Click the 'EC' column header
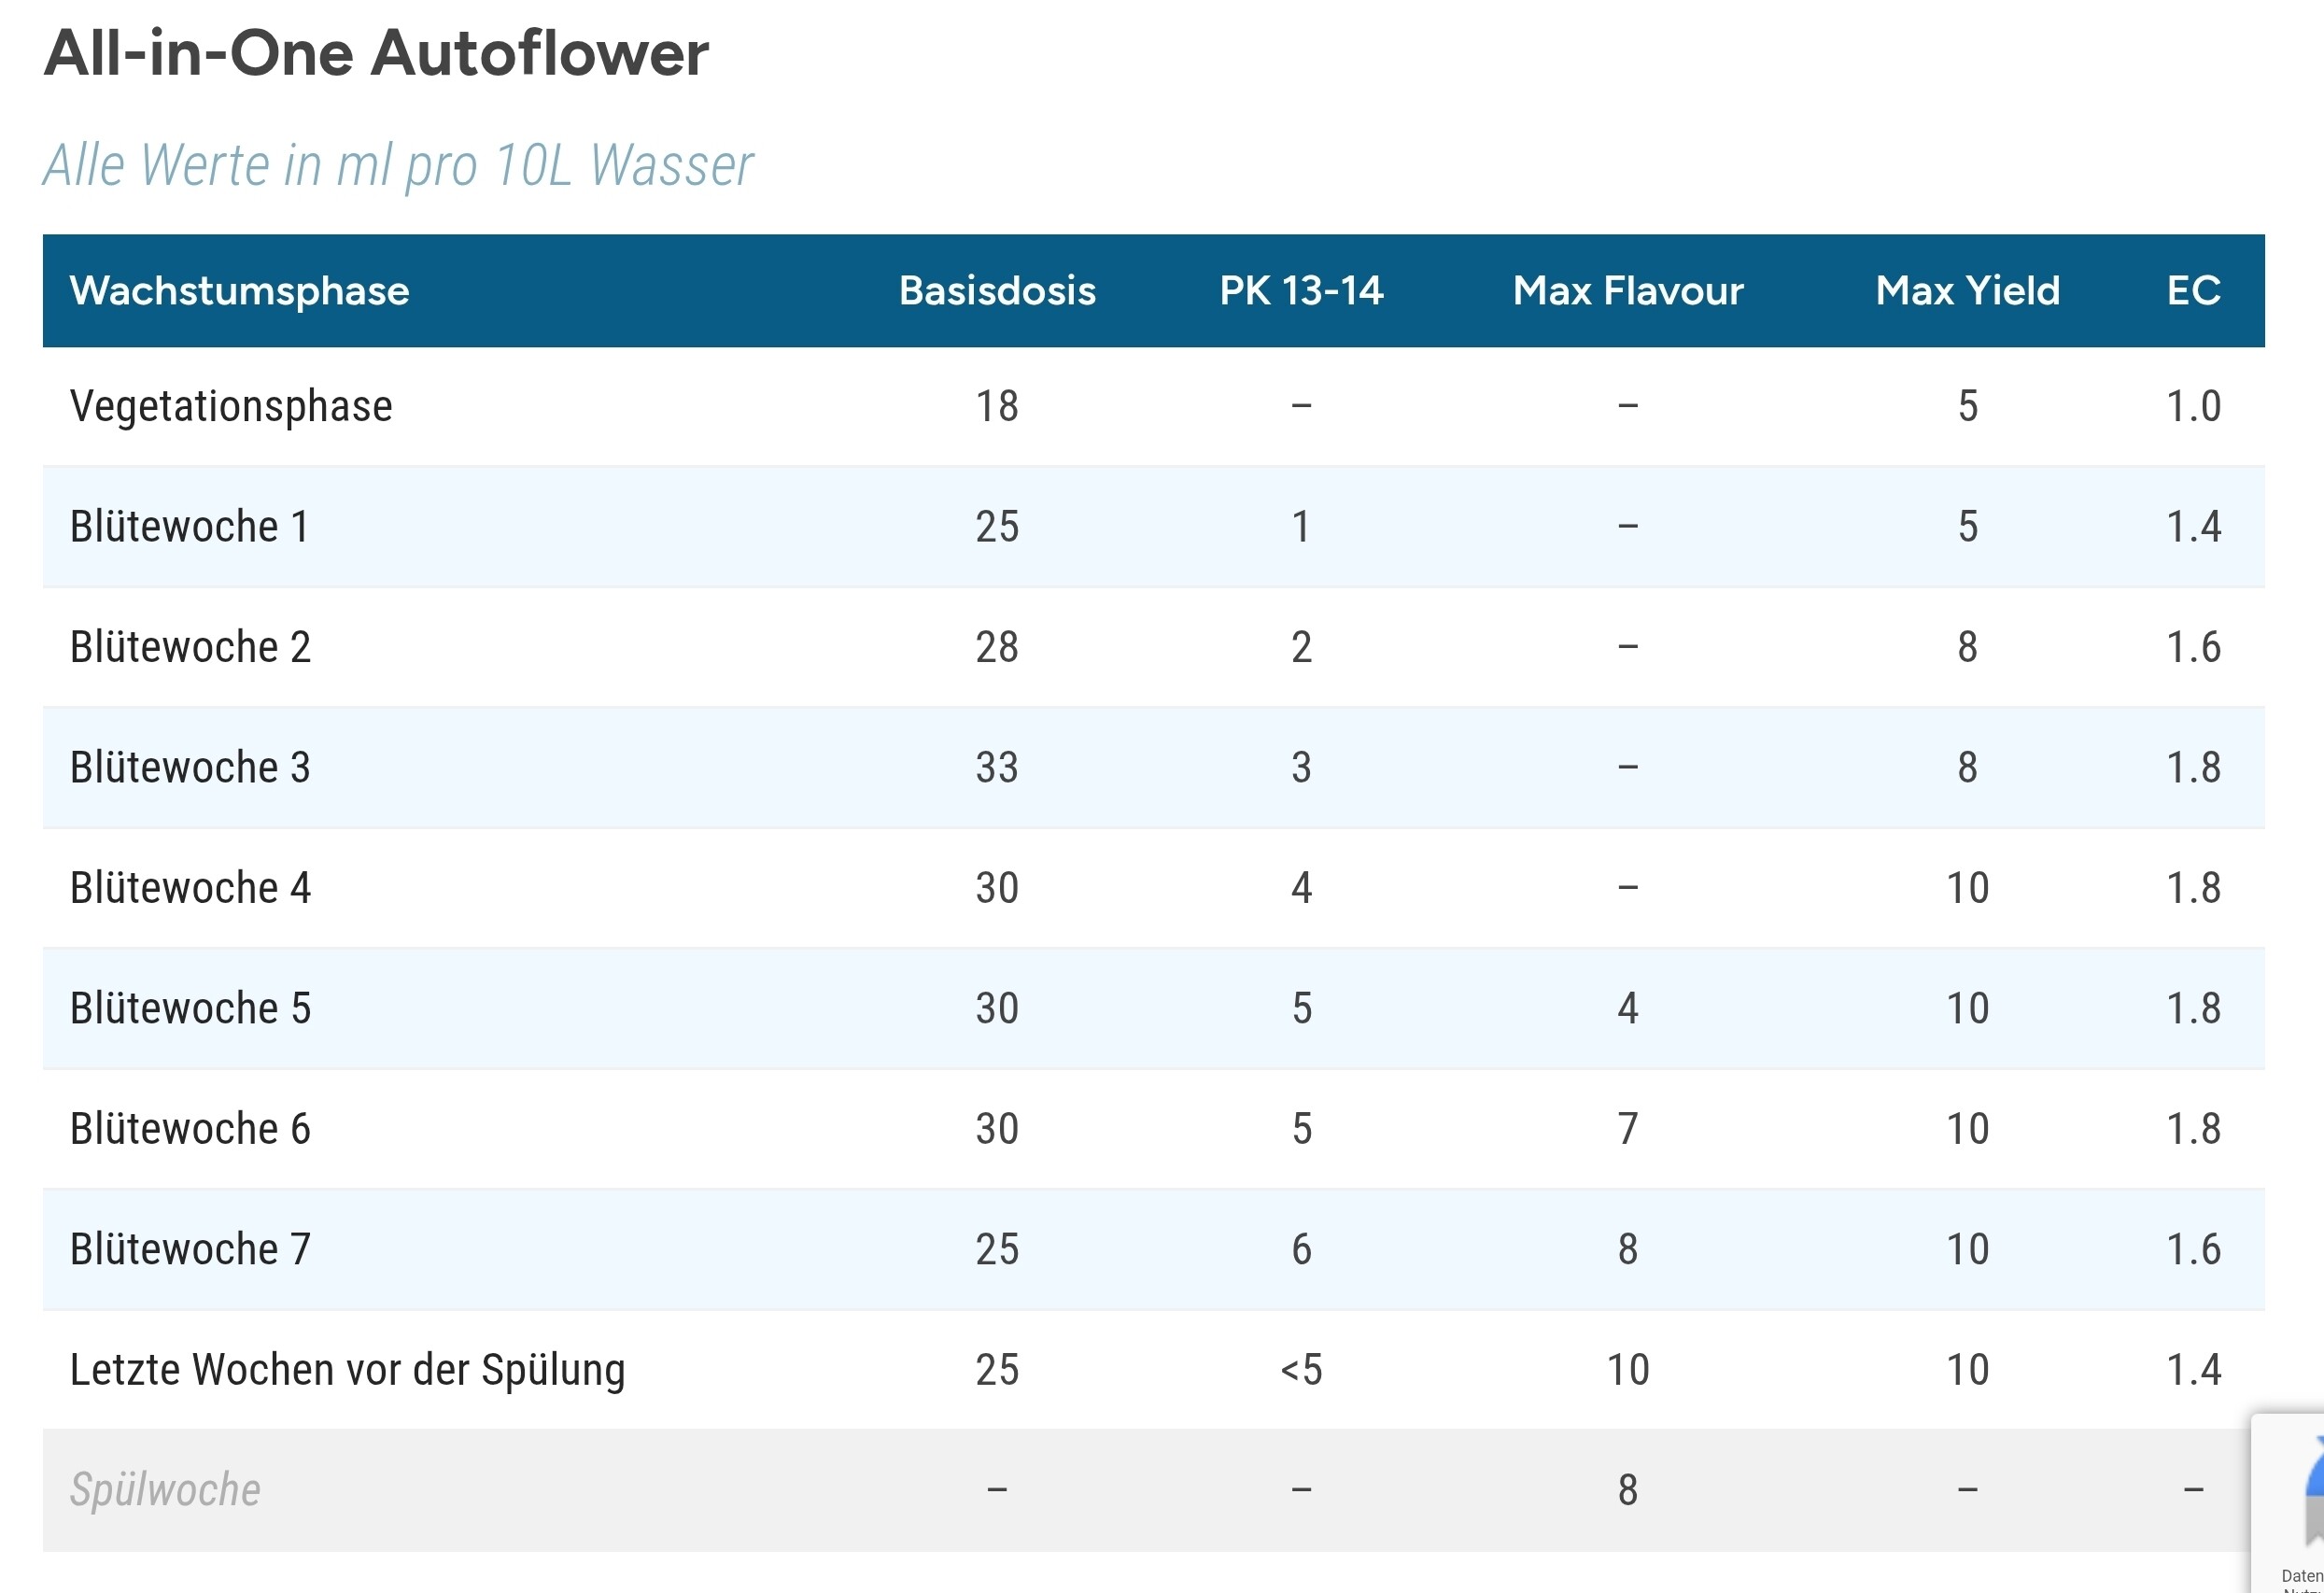The height and width of the screenshot is (1593, 2324). click(2193, 291)
